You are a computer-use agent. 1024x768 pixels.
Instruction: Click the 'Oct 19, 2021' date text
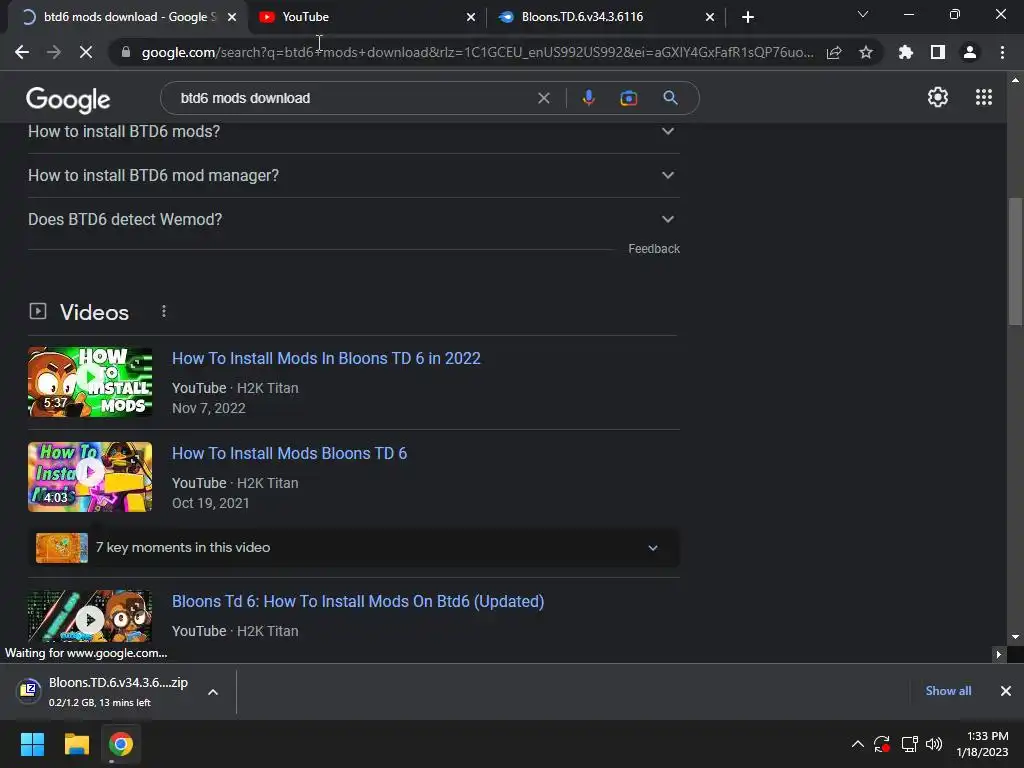(210, 504)
